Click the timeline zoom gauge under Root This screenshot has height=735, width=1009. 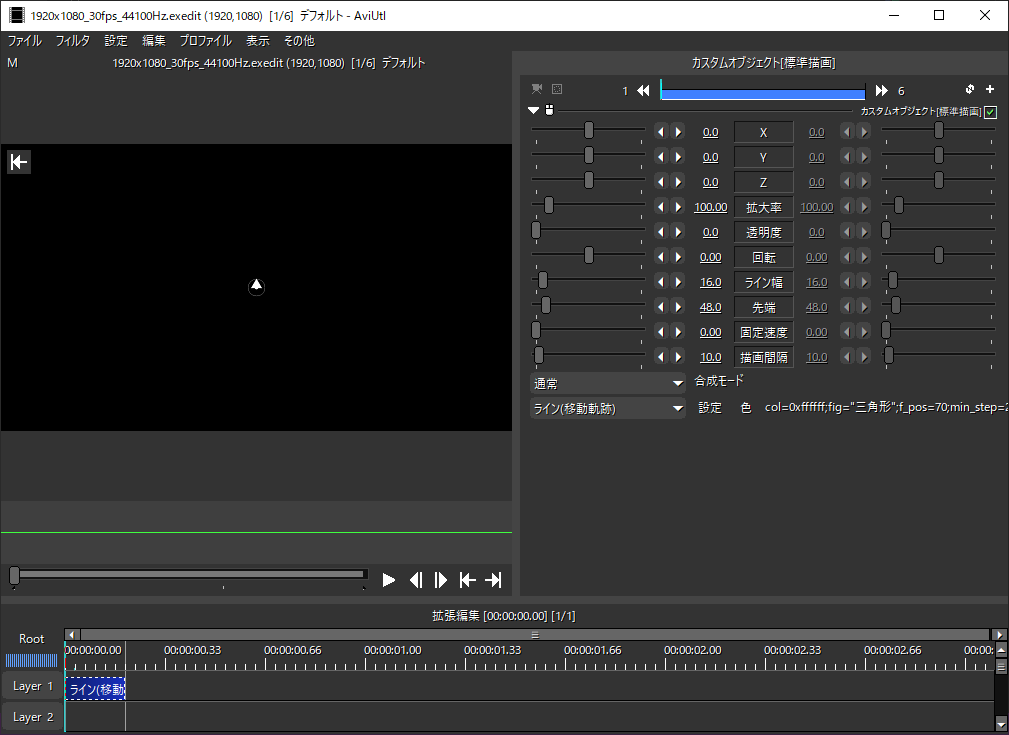pos(32,660)
